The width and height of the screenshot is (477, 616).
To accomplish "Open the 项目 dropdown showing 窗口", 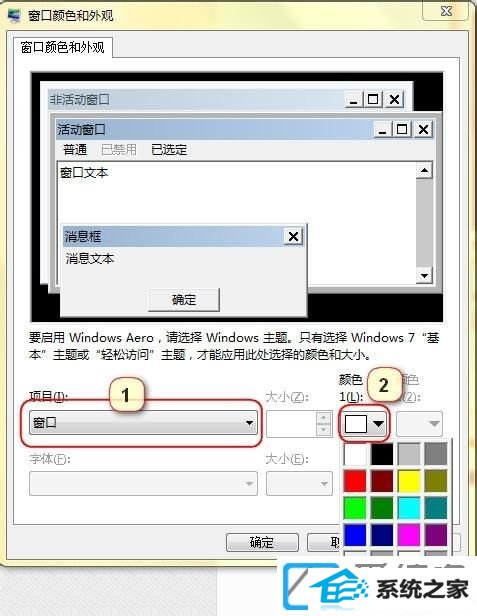I will (143, 423).
